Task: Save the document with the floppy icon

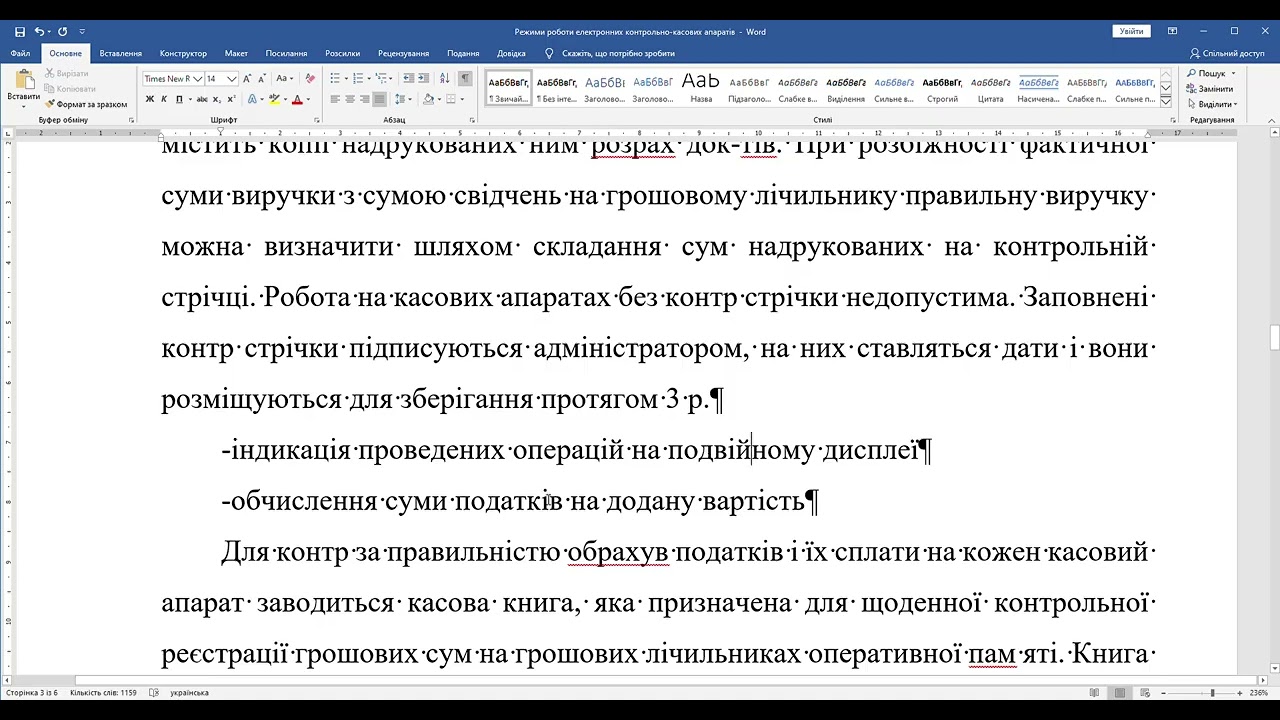Action: 20,32
